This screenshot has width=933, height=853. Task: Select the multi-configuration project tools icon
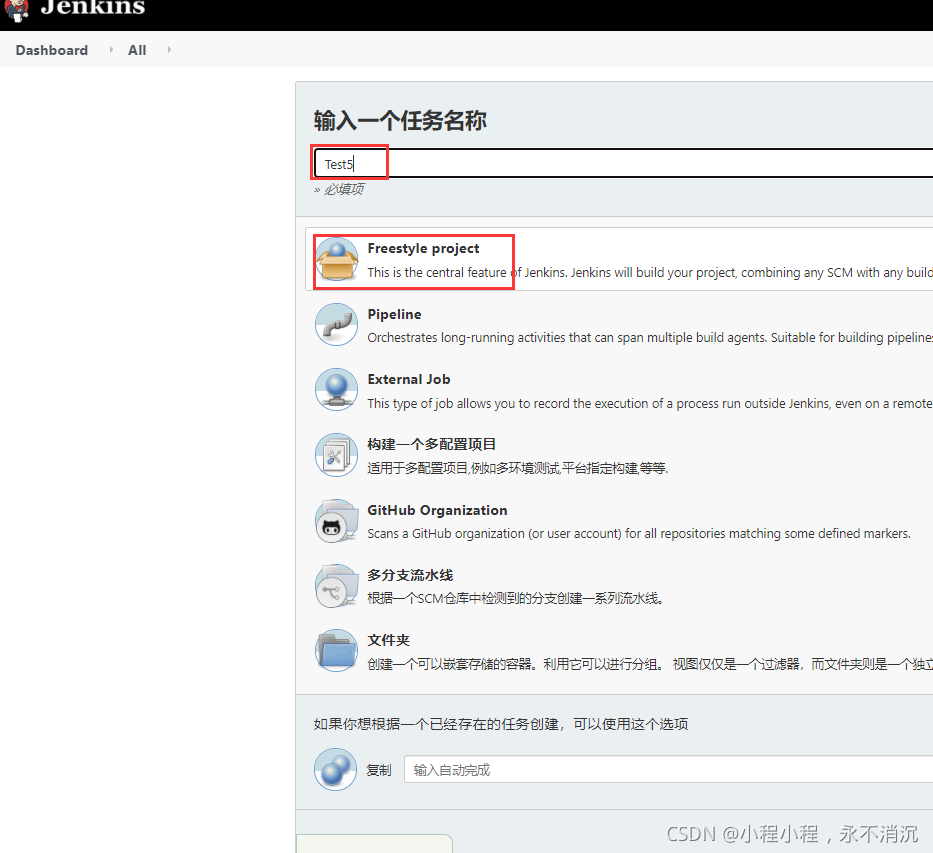[336, 455]
